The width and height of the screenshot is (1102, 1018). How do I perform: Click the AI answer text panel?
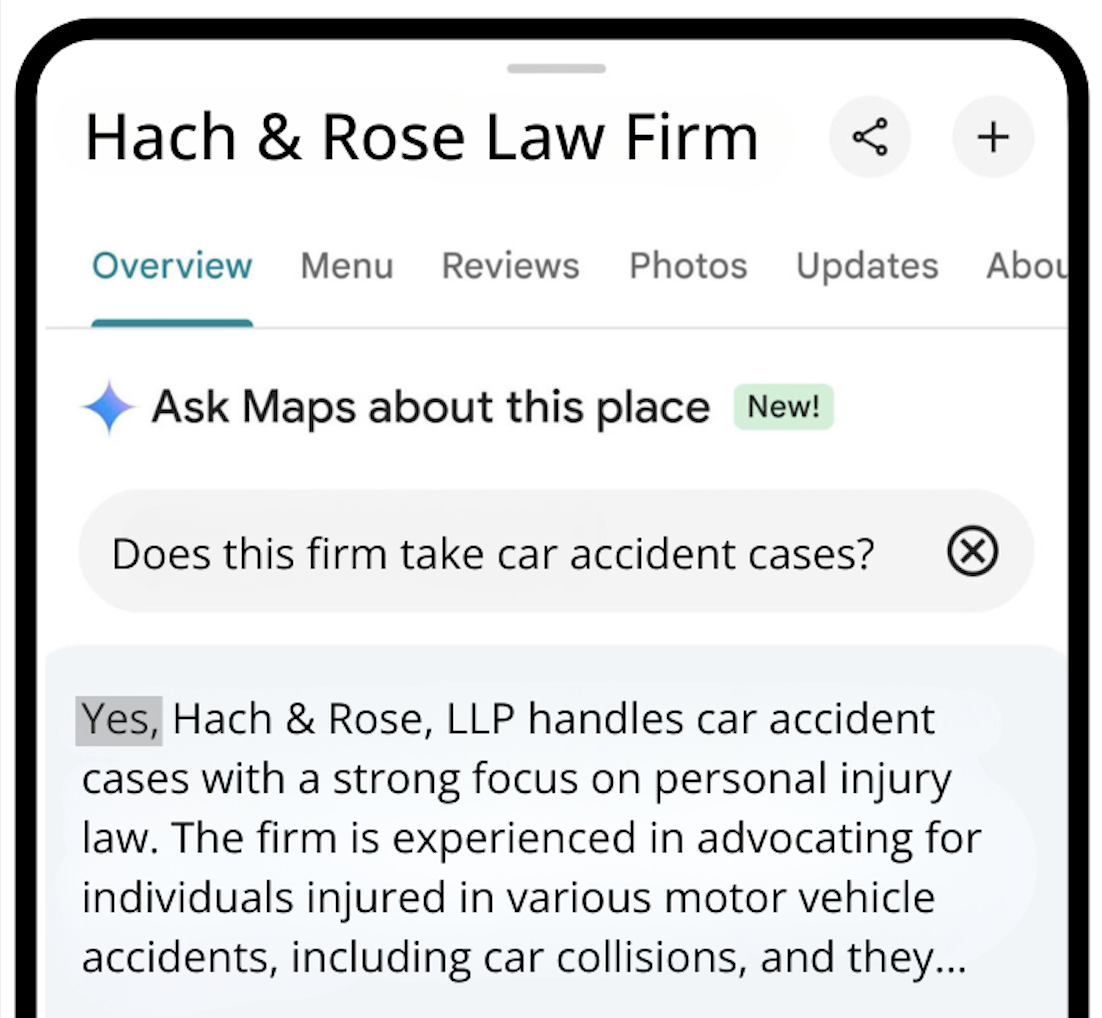556,832
